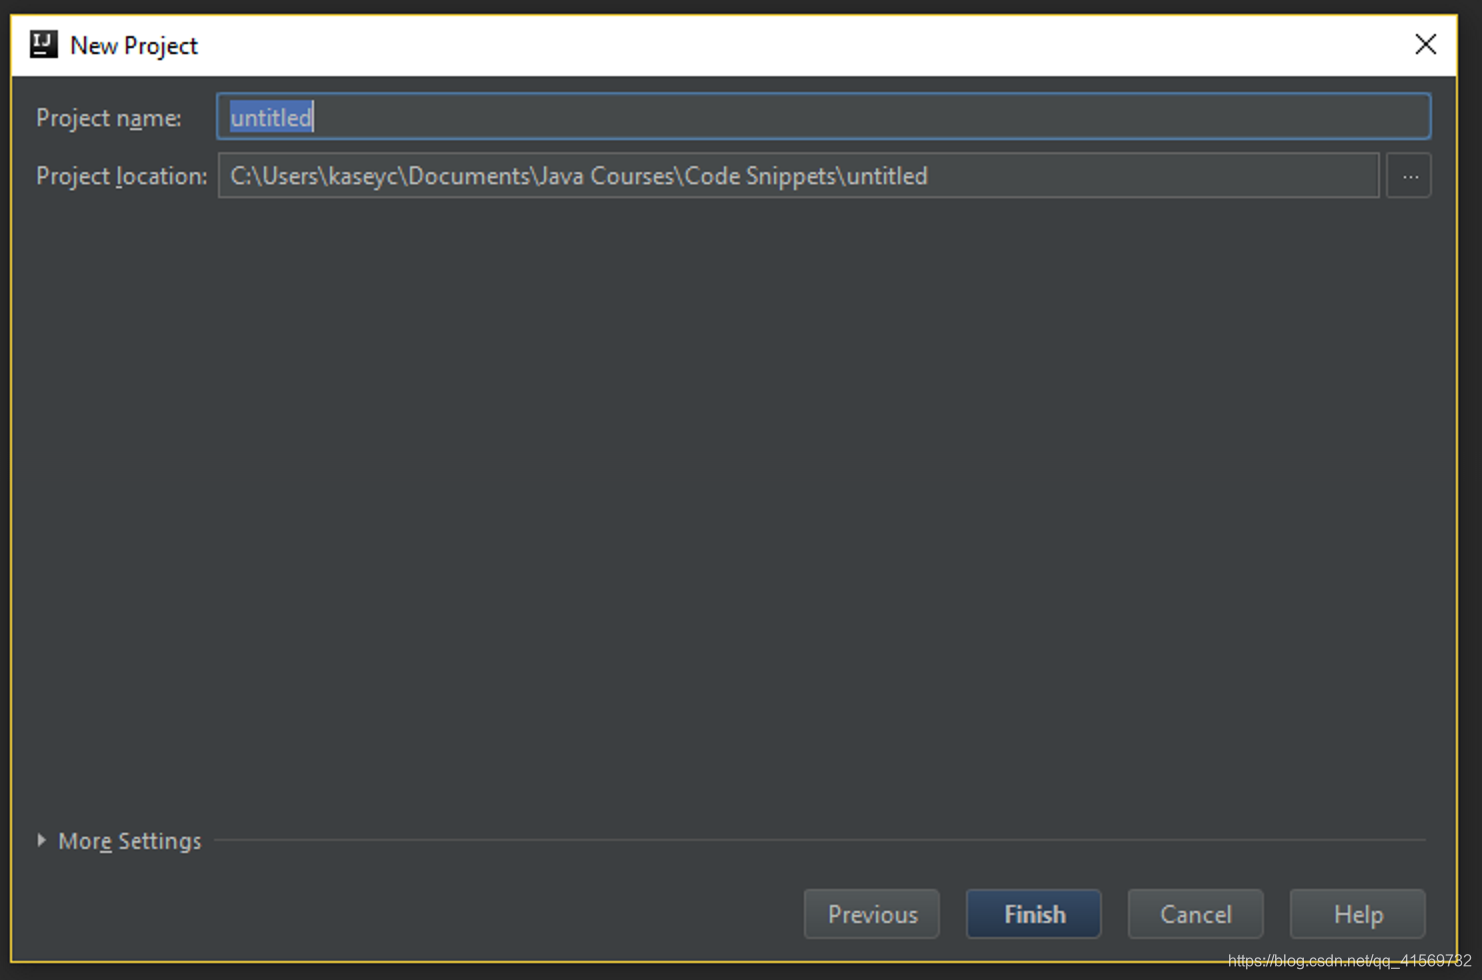The height and width of the screenshot is (980, 1482).
Task: Click the Project name label
Action: 109,118
